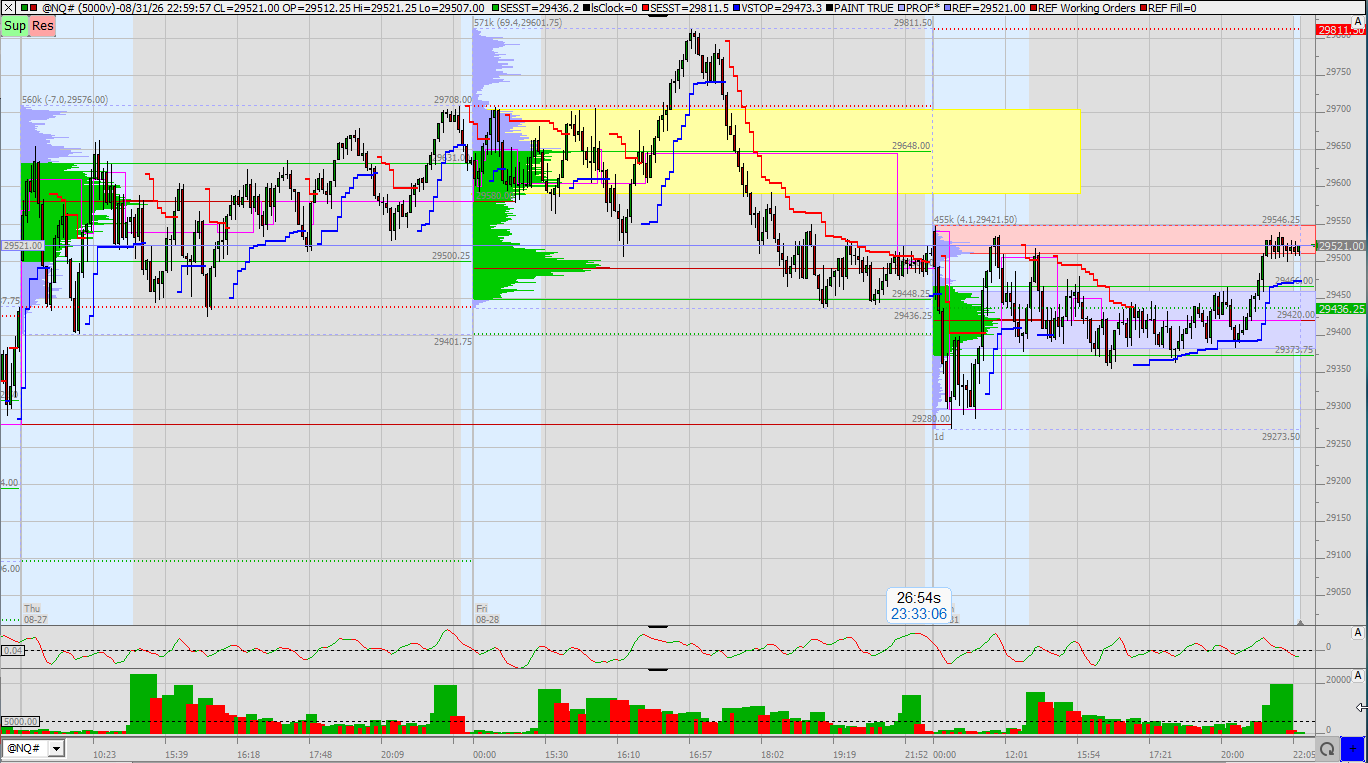Click the 5000.00 volume reference label

[20, 721]
